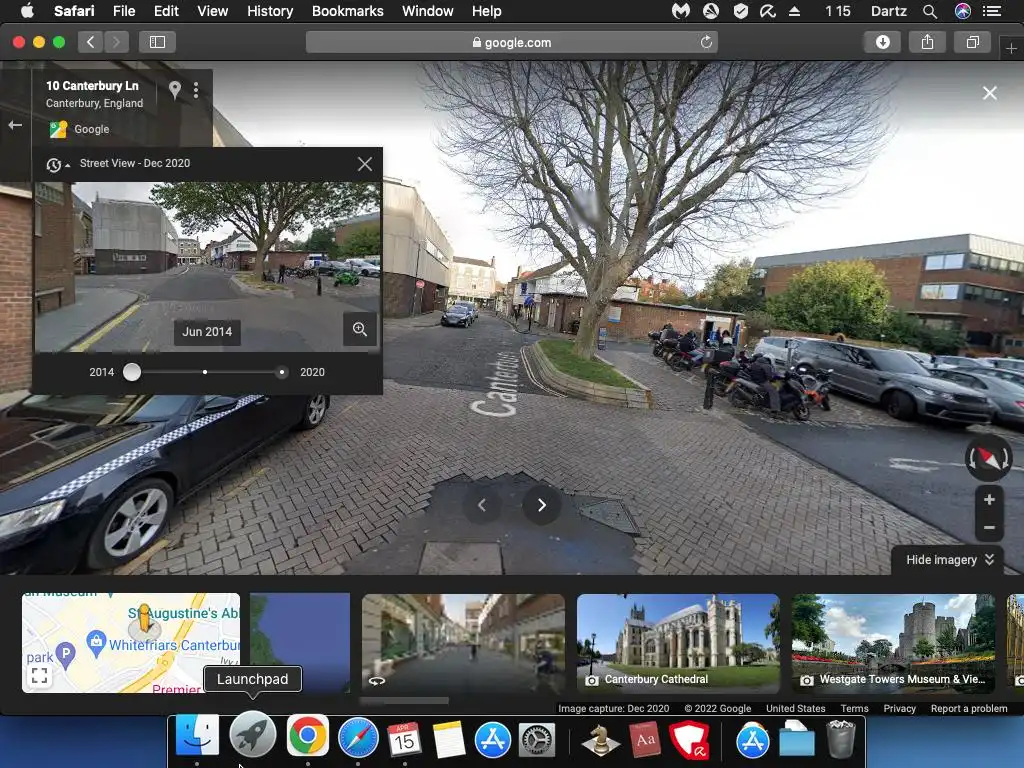This screenshot has height=768, width=1024.
Task: Open the Apple menu
Action: point(27,10)
